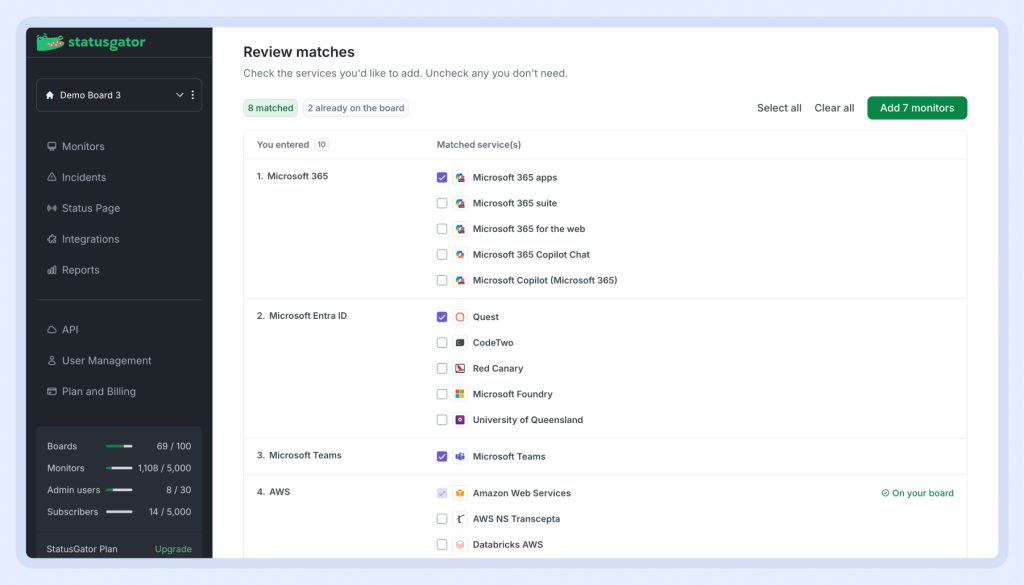
Task: Click the Red Canary logo icon
Action: [460, 368]
